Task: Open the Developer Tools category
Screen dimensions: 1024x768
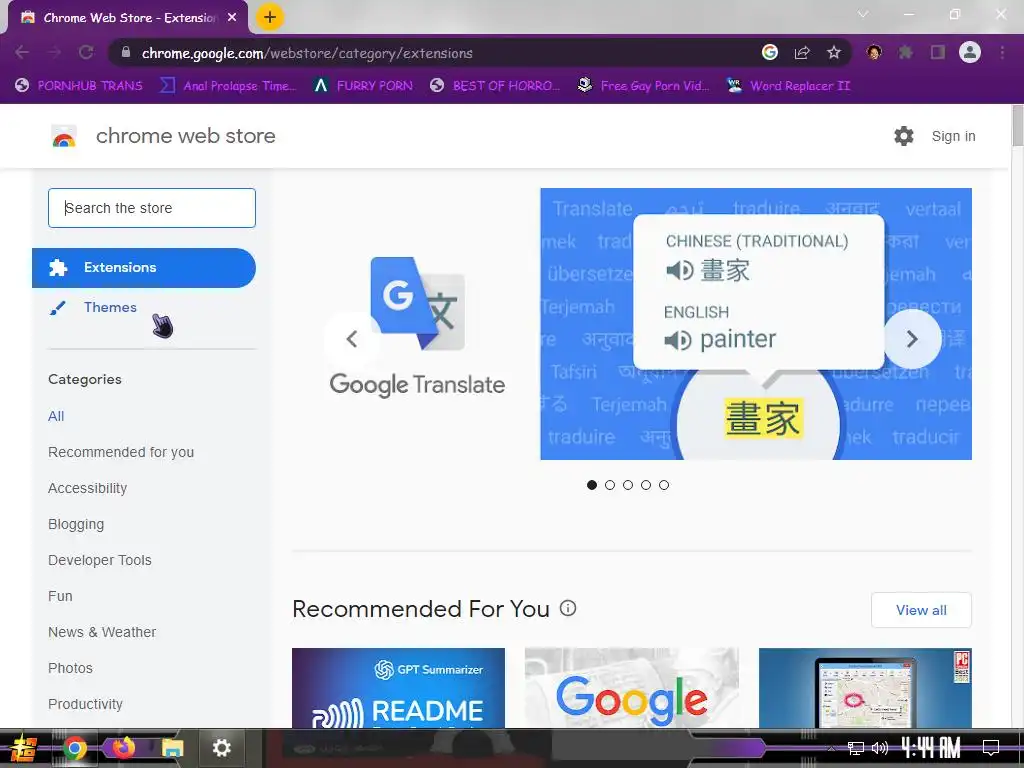Action: (x=100, y=560)
